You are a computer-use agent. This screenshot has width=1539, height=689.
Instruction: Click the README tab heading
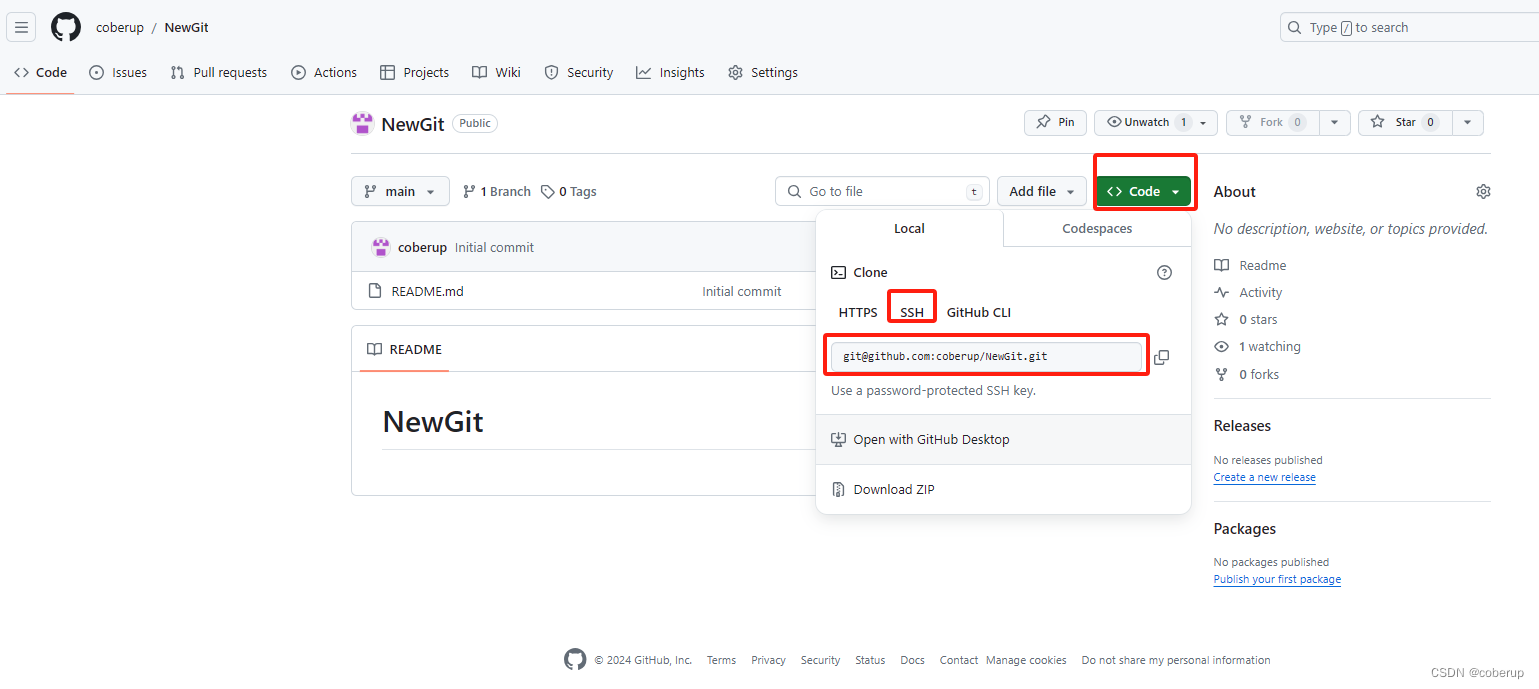pos(404,349)
